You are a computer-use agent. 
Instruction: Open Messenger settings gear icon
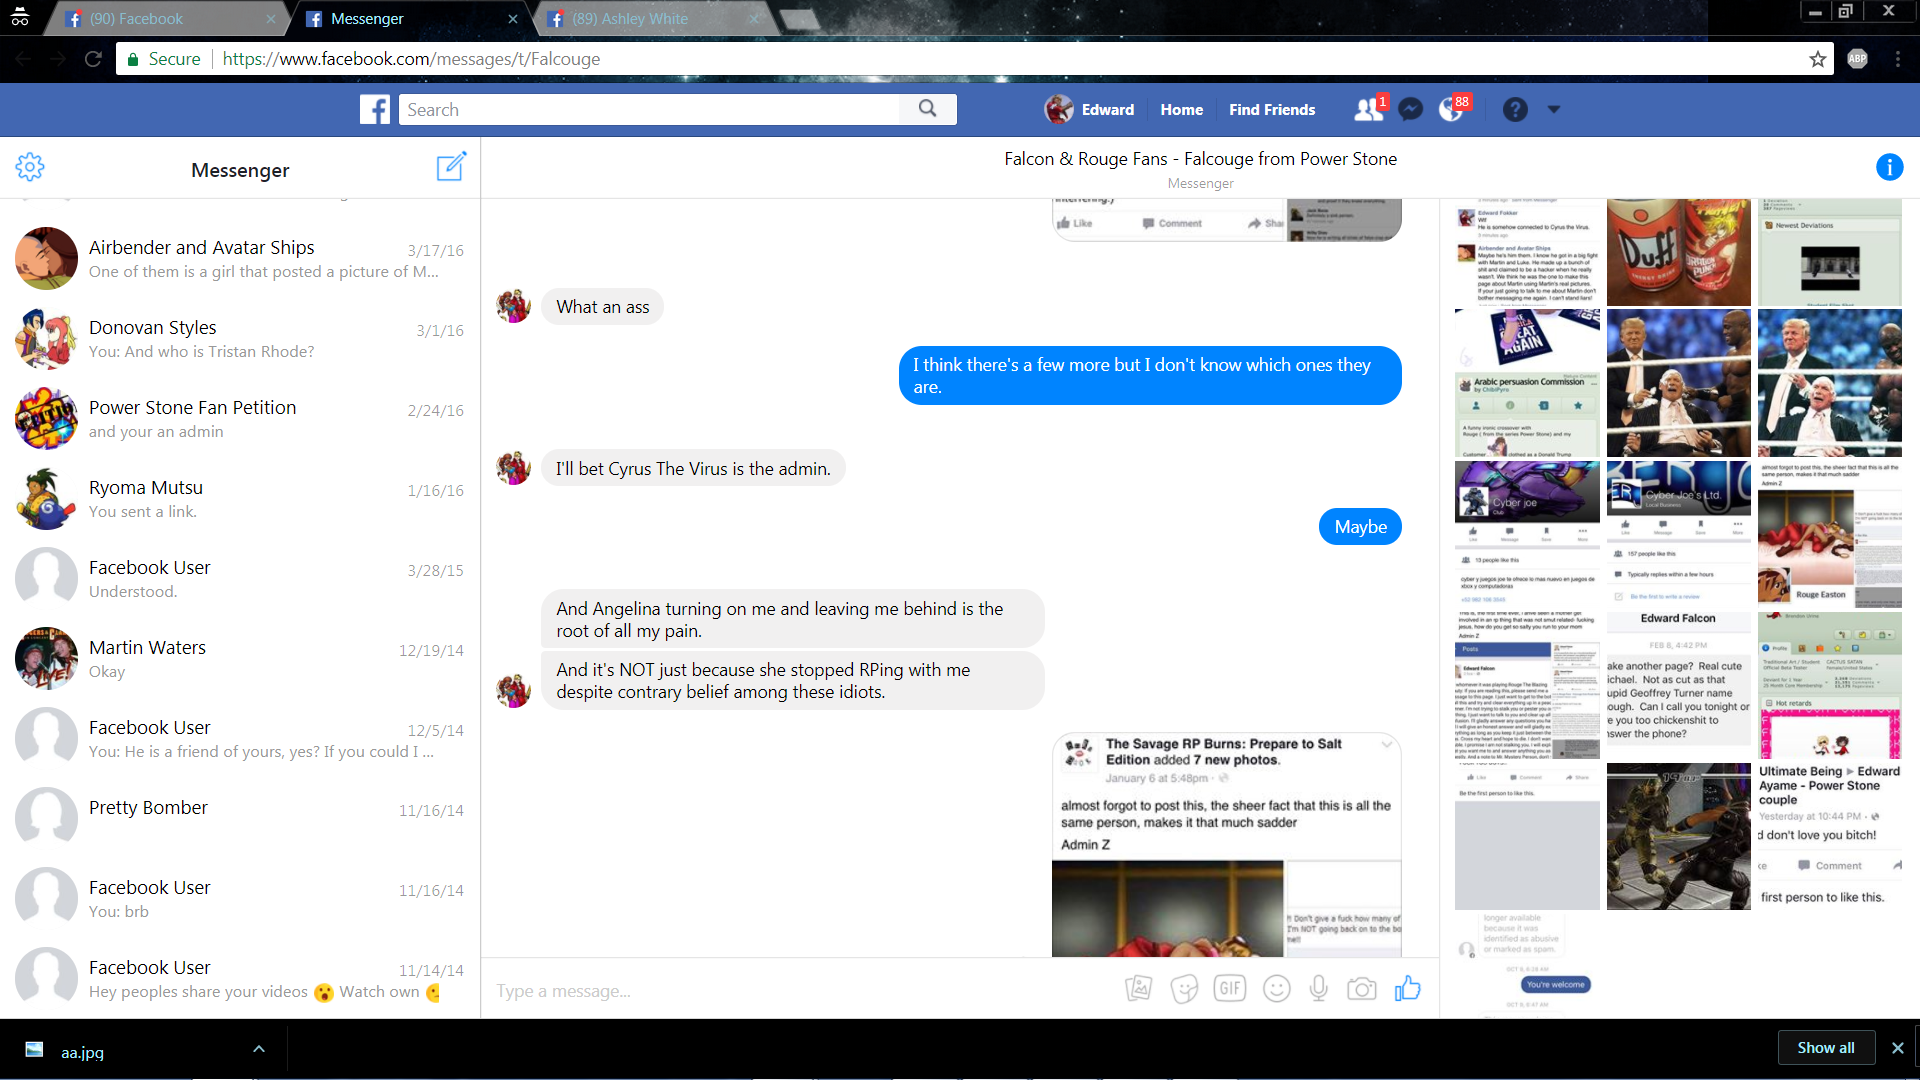[x=30, y=167]
